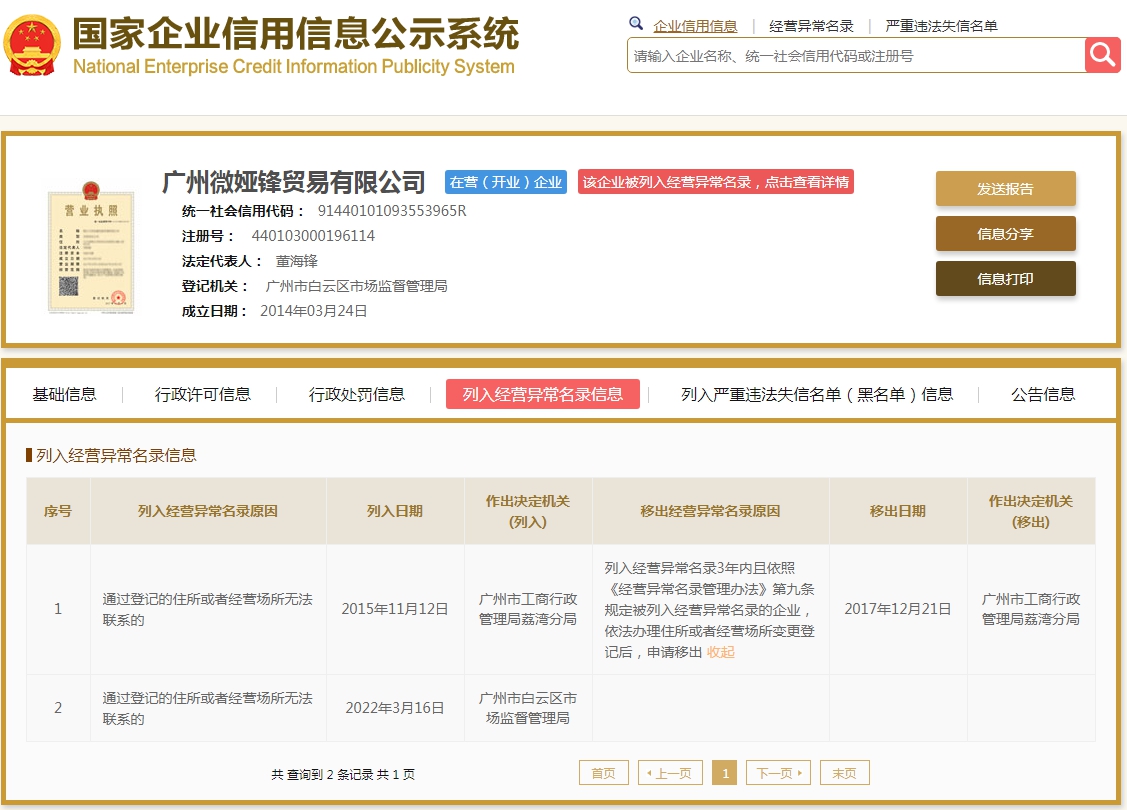Go to 首页 in pagination
Viewport: 1127px width, 810px height.
tap(604, 773)
